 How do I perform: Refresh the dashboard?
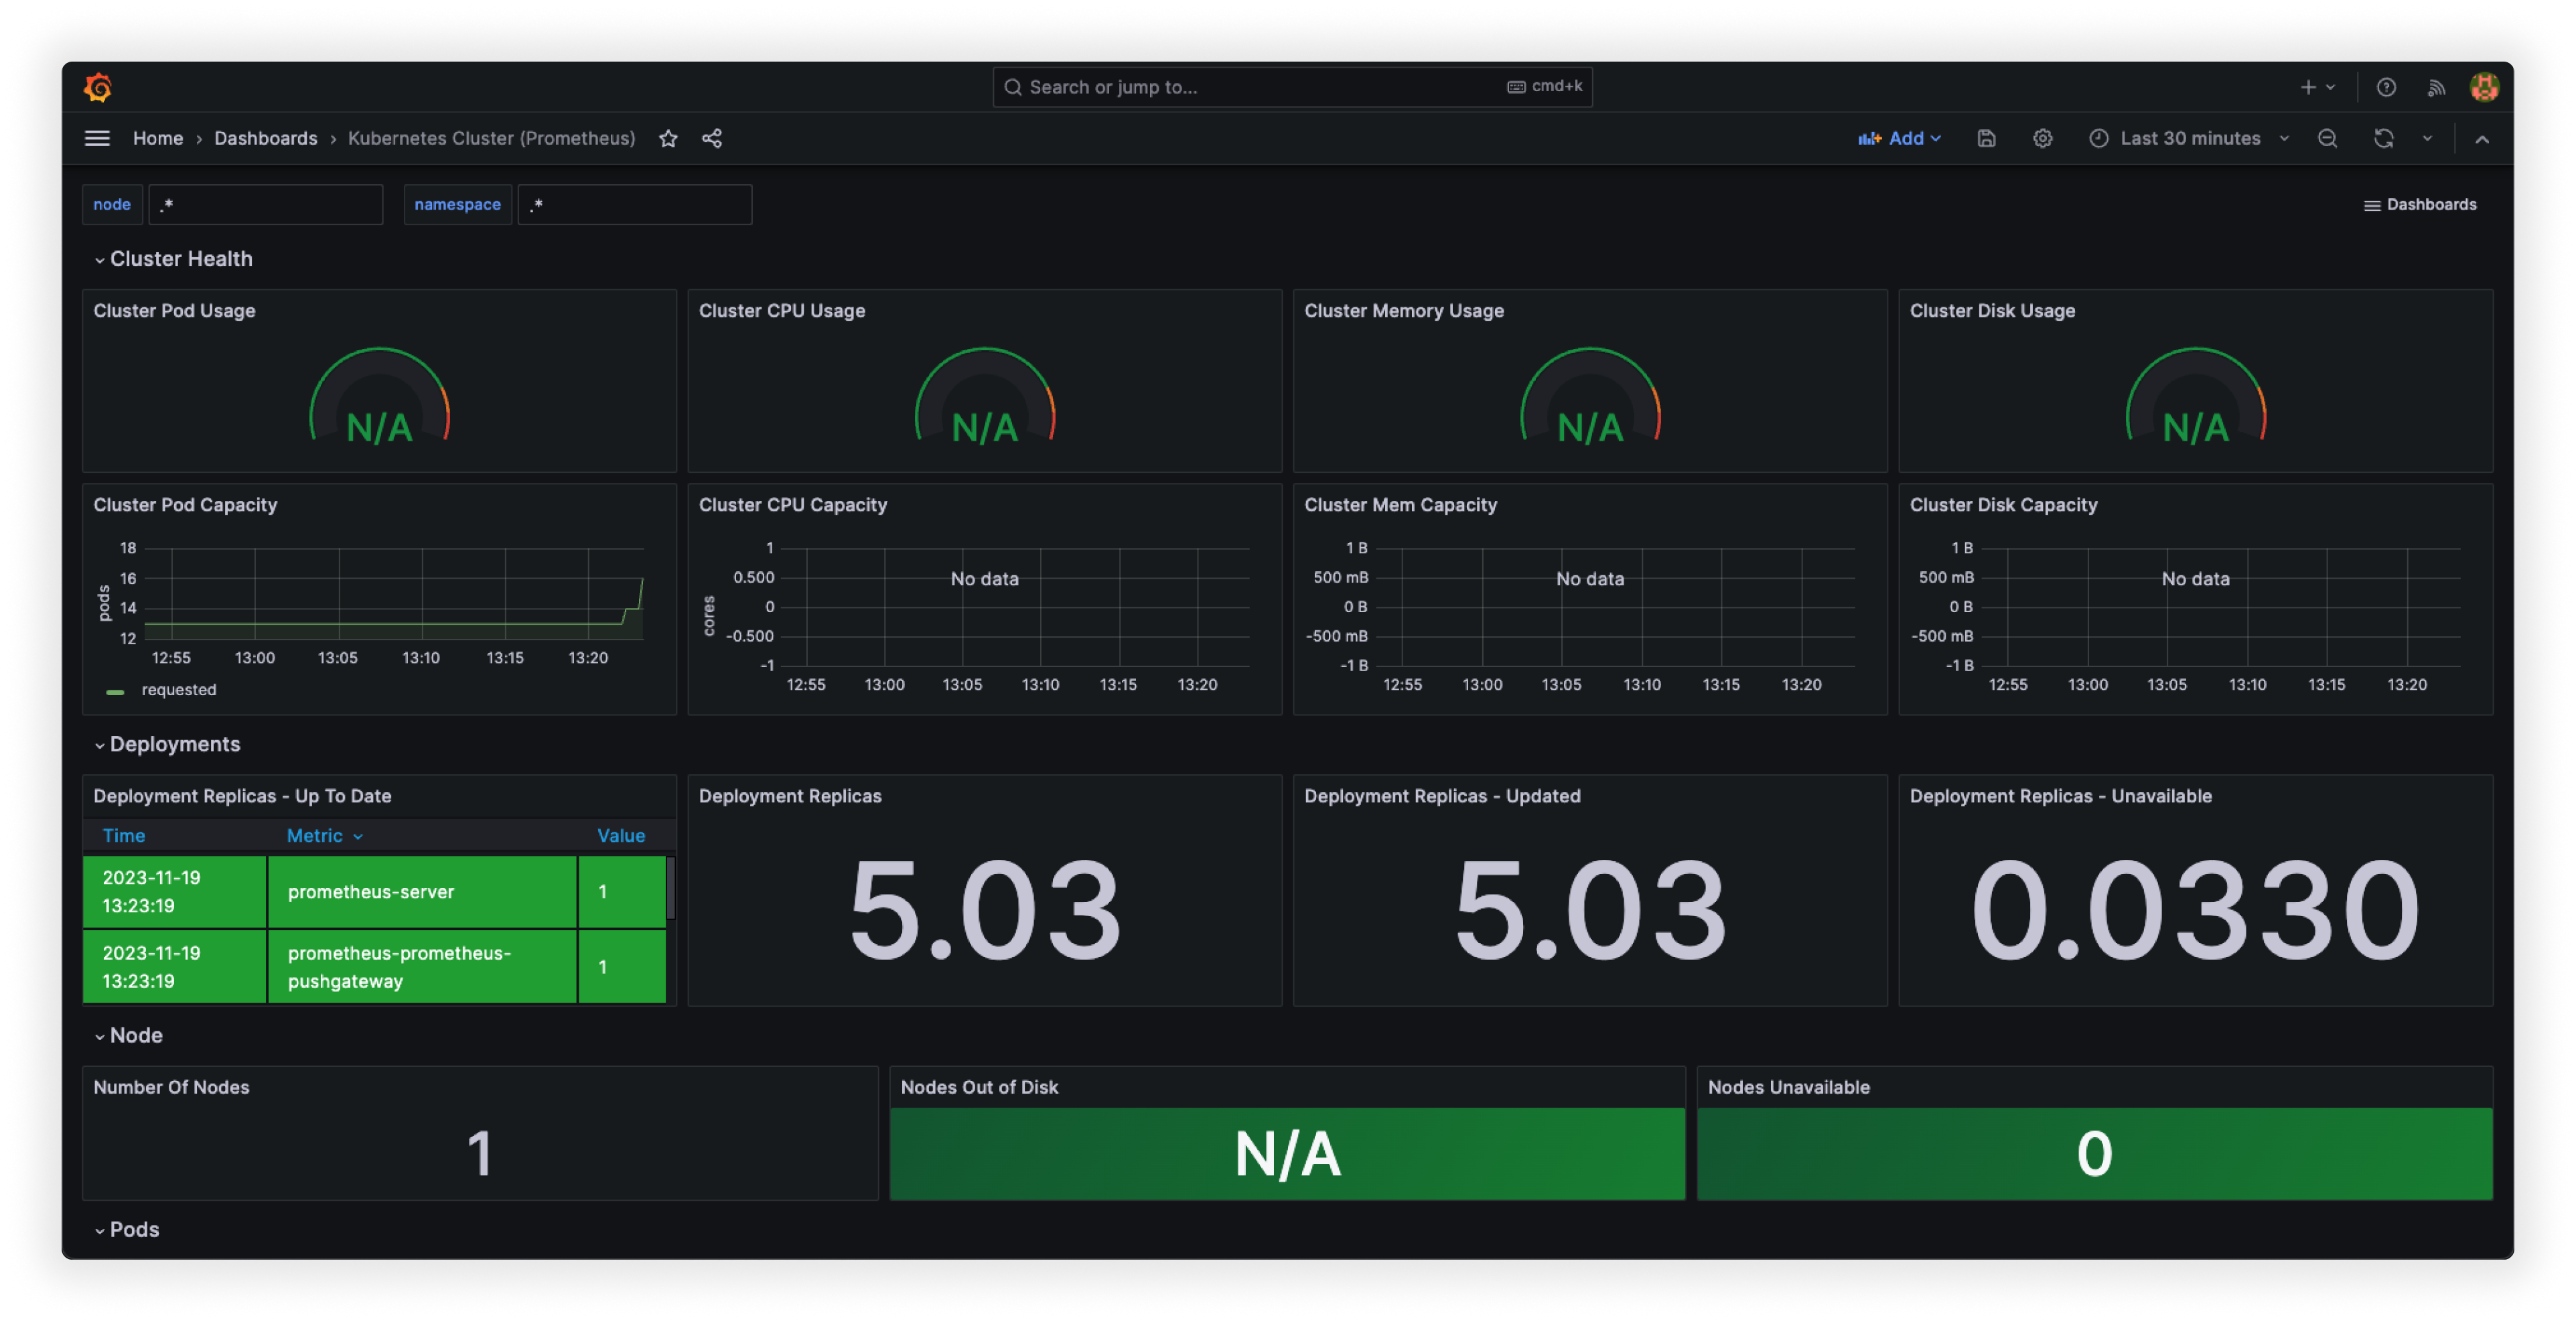click(2383, 138)
